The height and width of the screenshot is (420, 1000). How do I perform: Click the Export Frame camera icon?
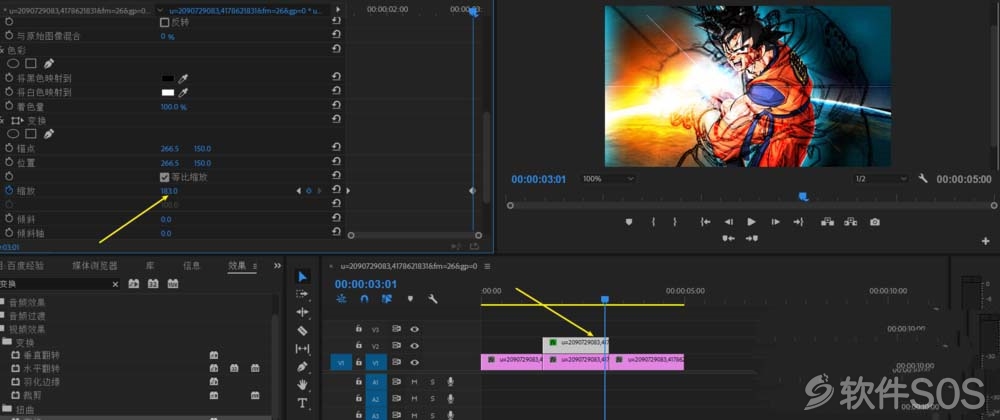(875, 222)
